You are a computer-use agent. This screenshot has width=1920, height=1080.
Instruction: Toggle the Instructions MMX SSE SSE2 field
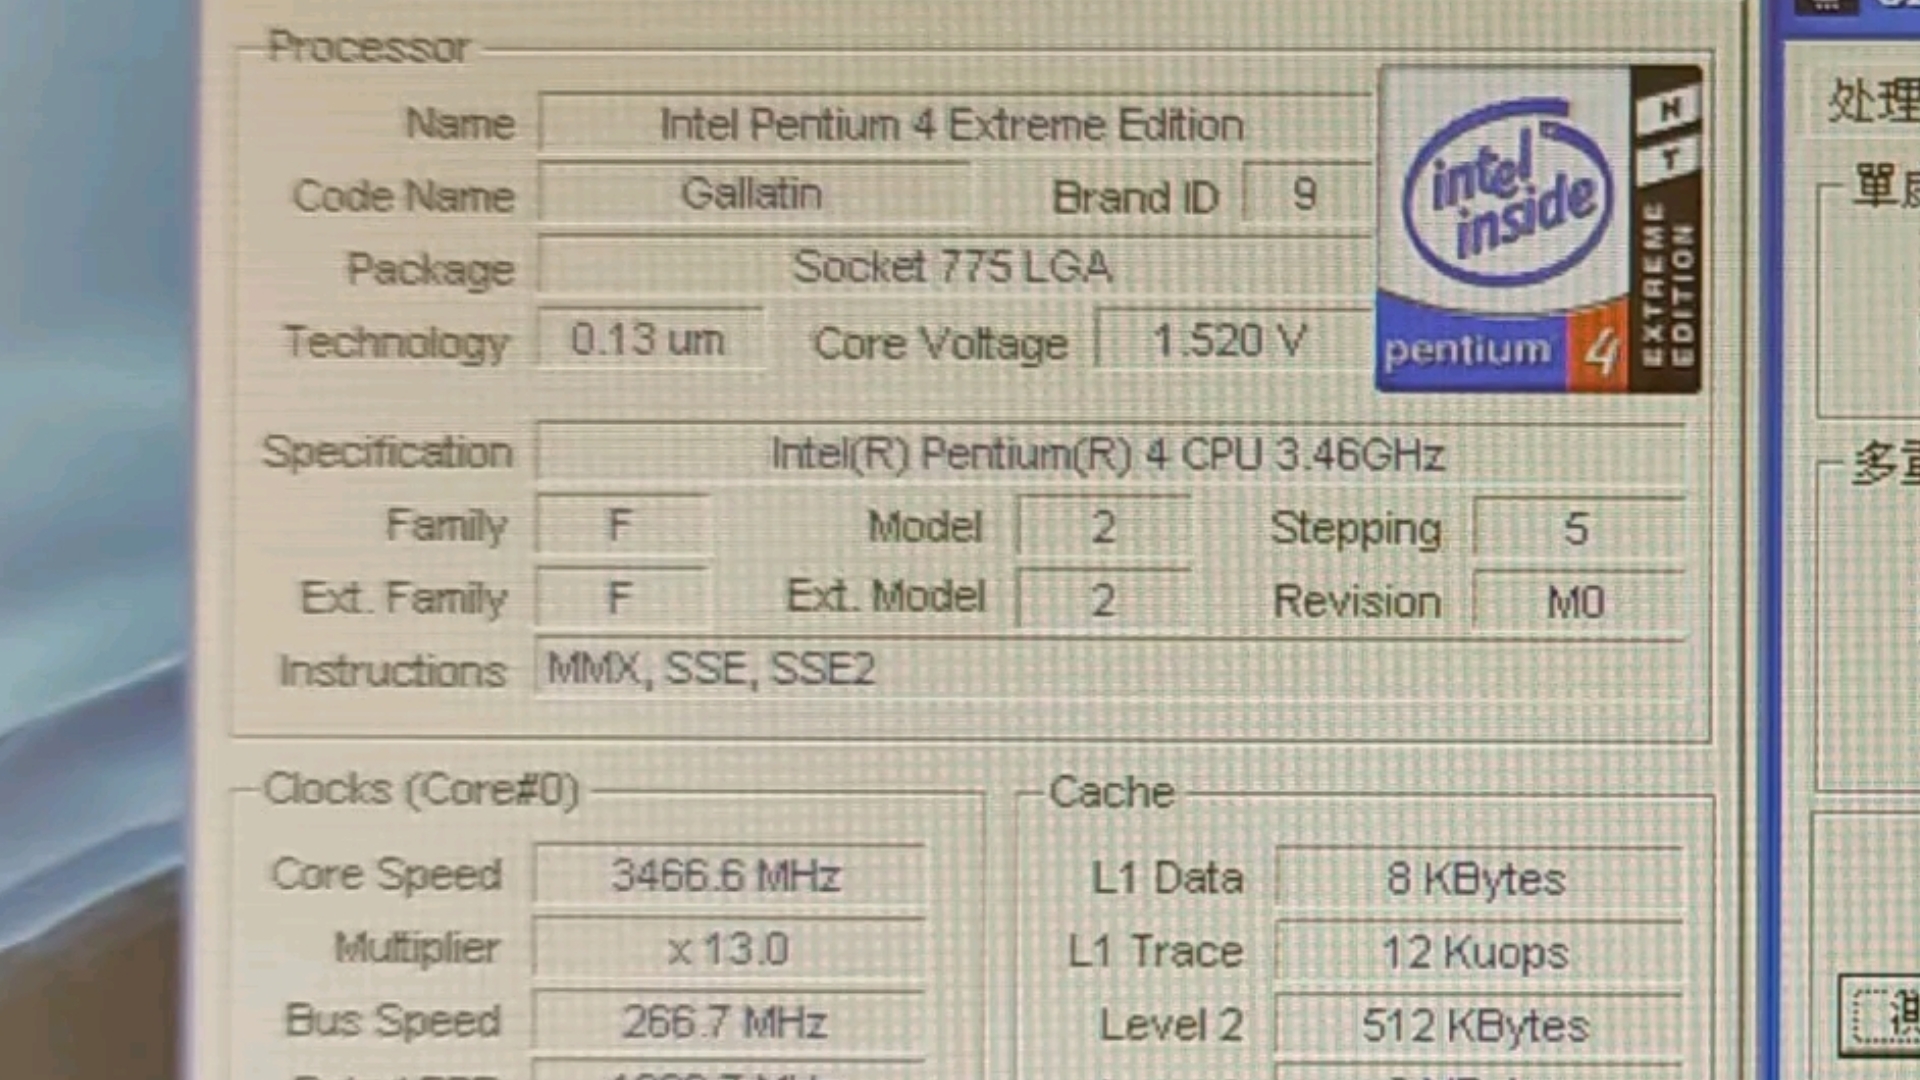[x=712, y=669]
